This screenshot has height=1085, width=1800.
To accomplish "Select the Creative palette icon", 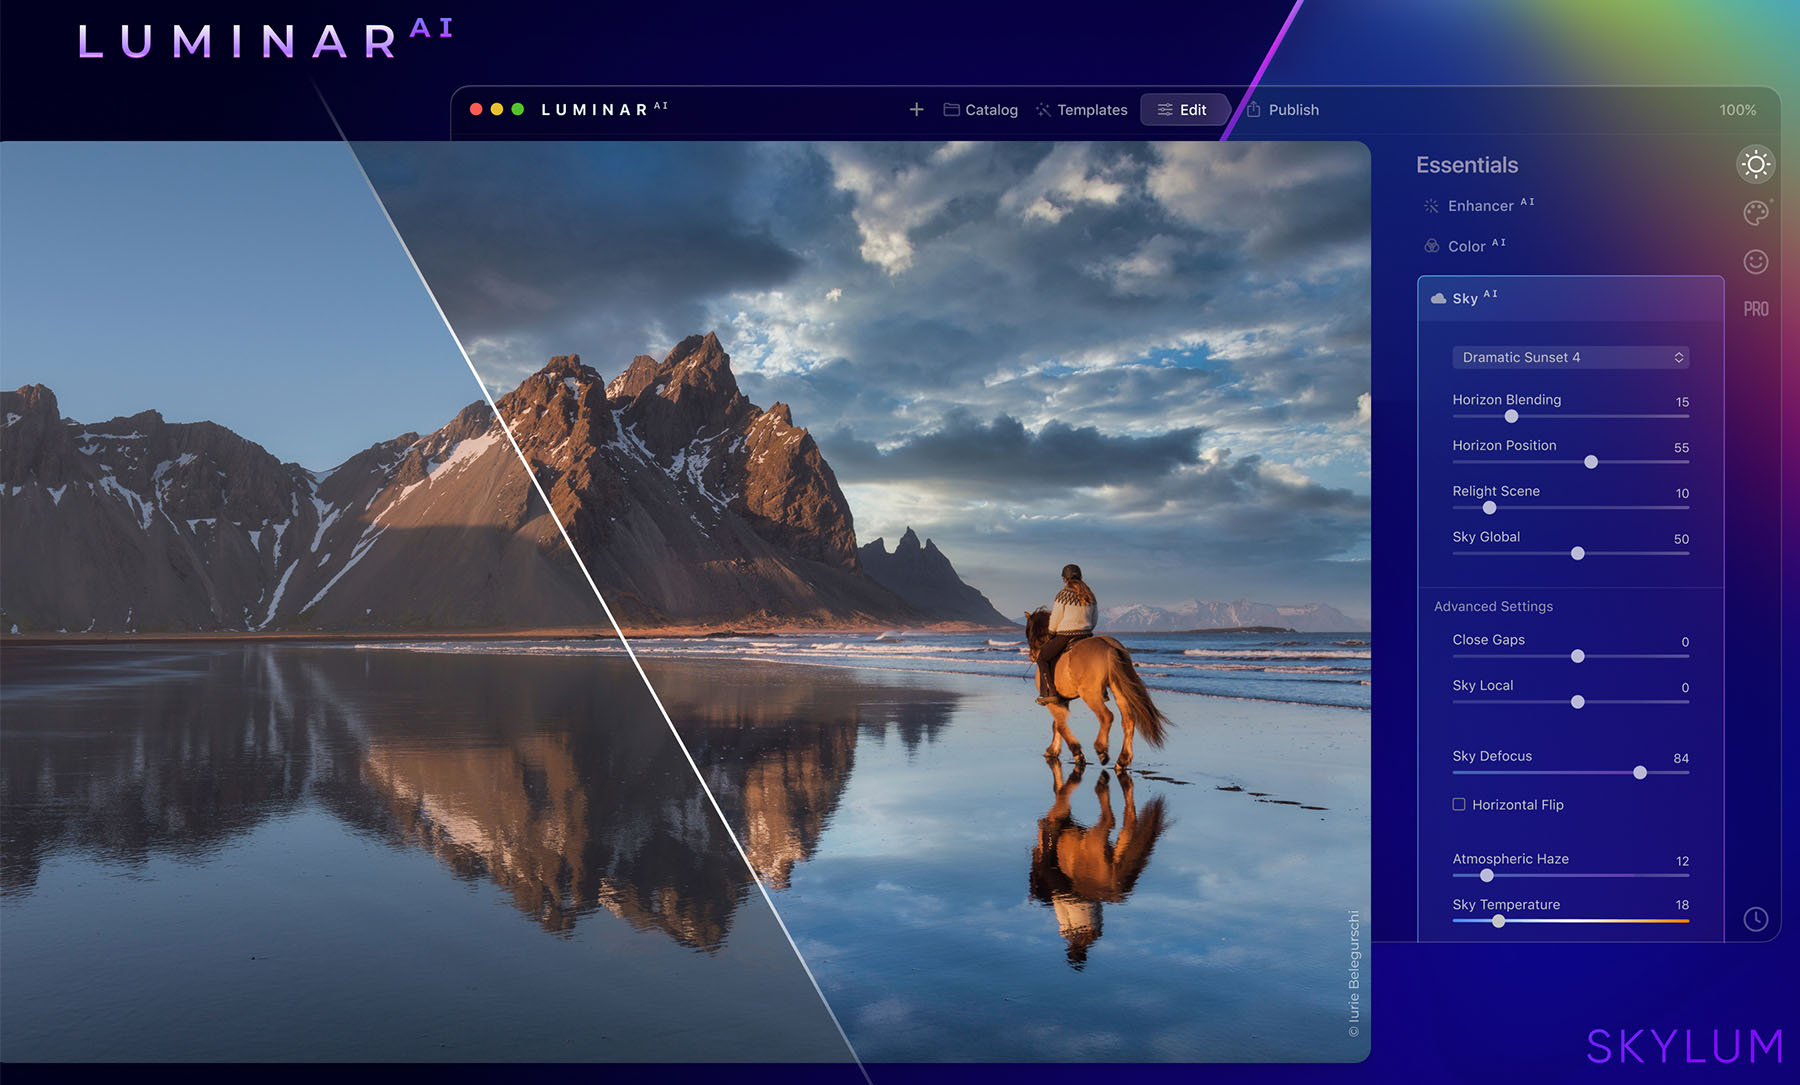I will (x=1755, y=212).
